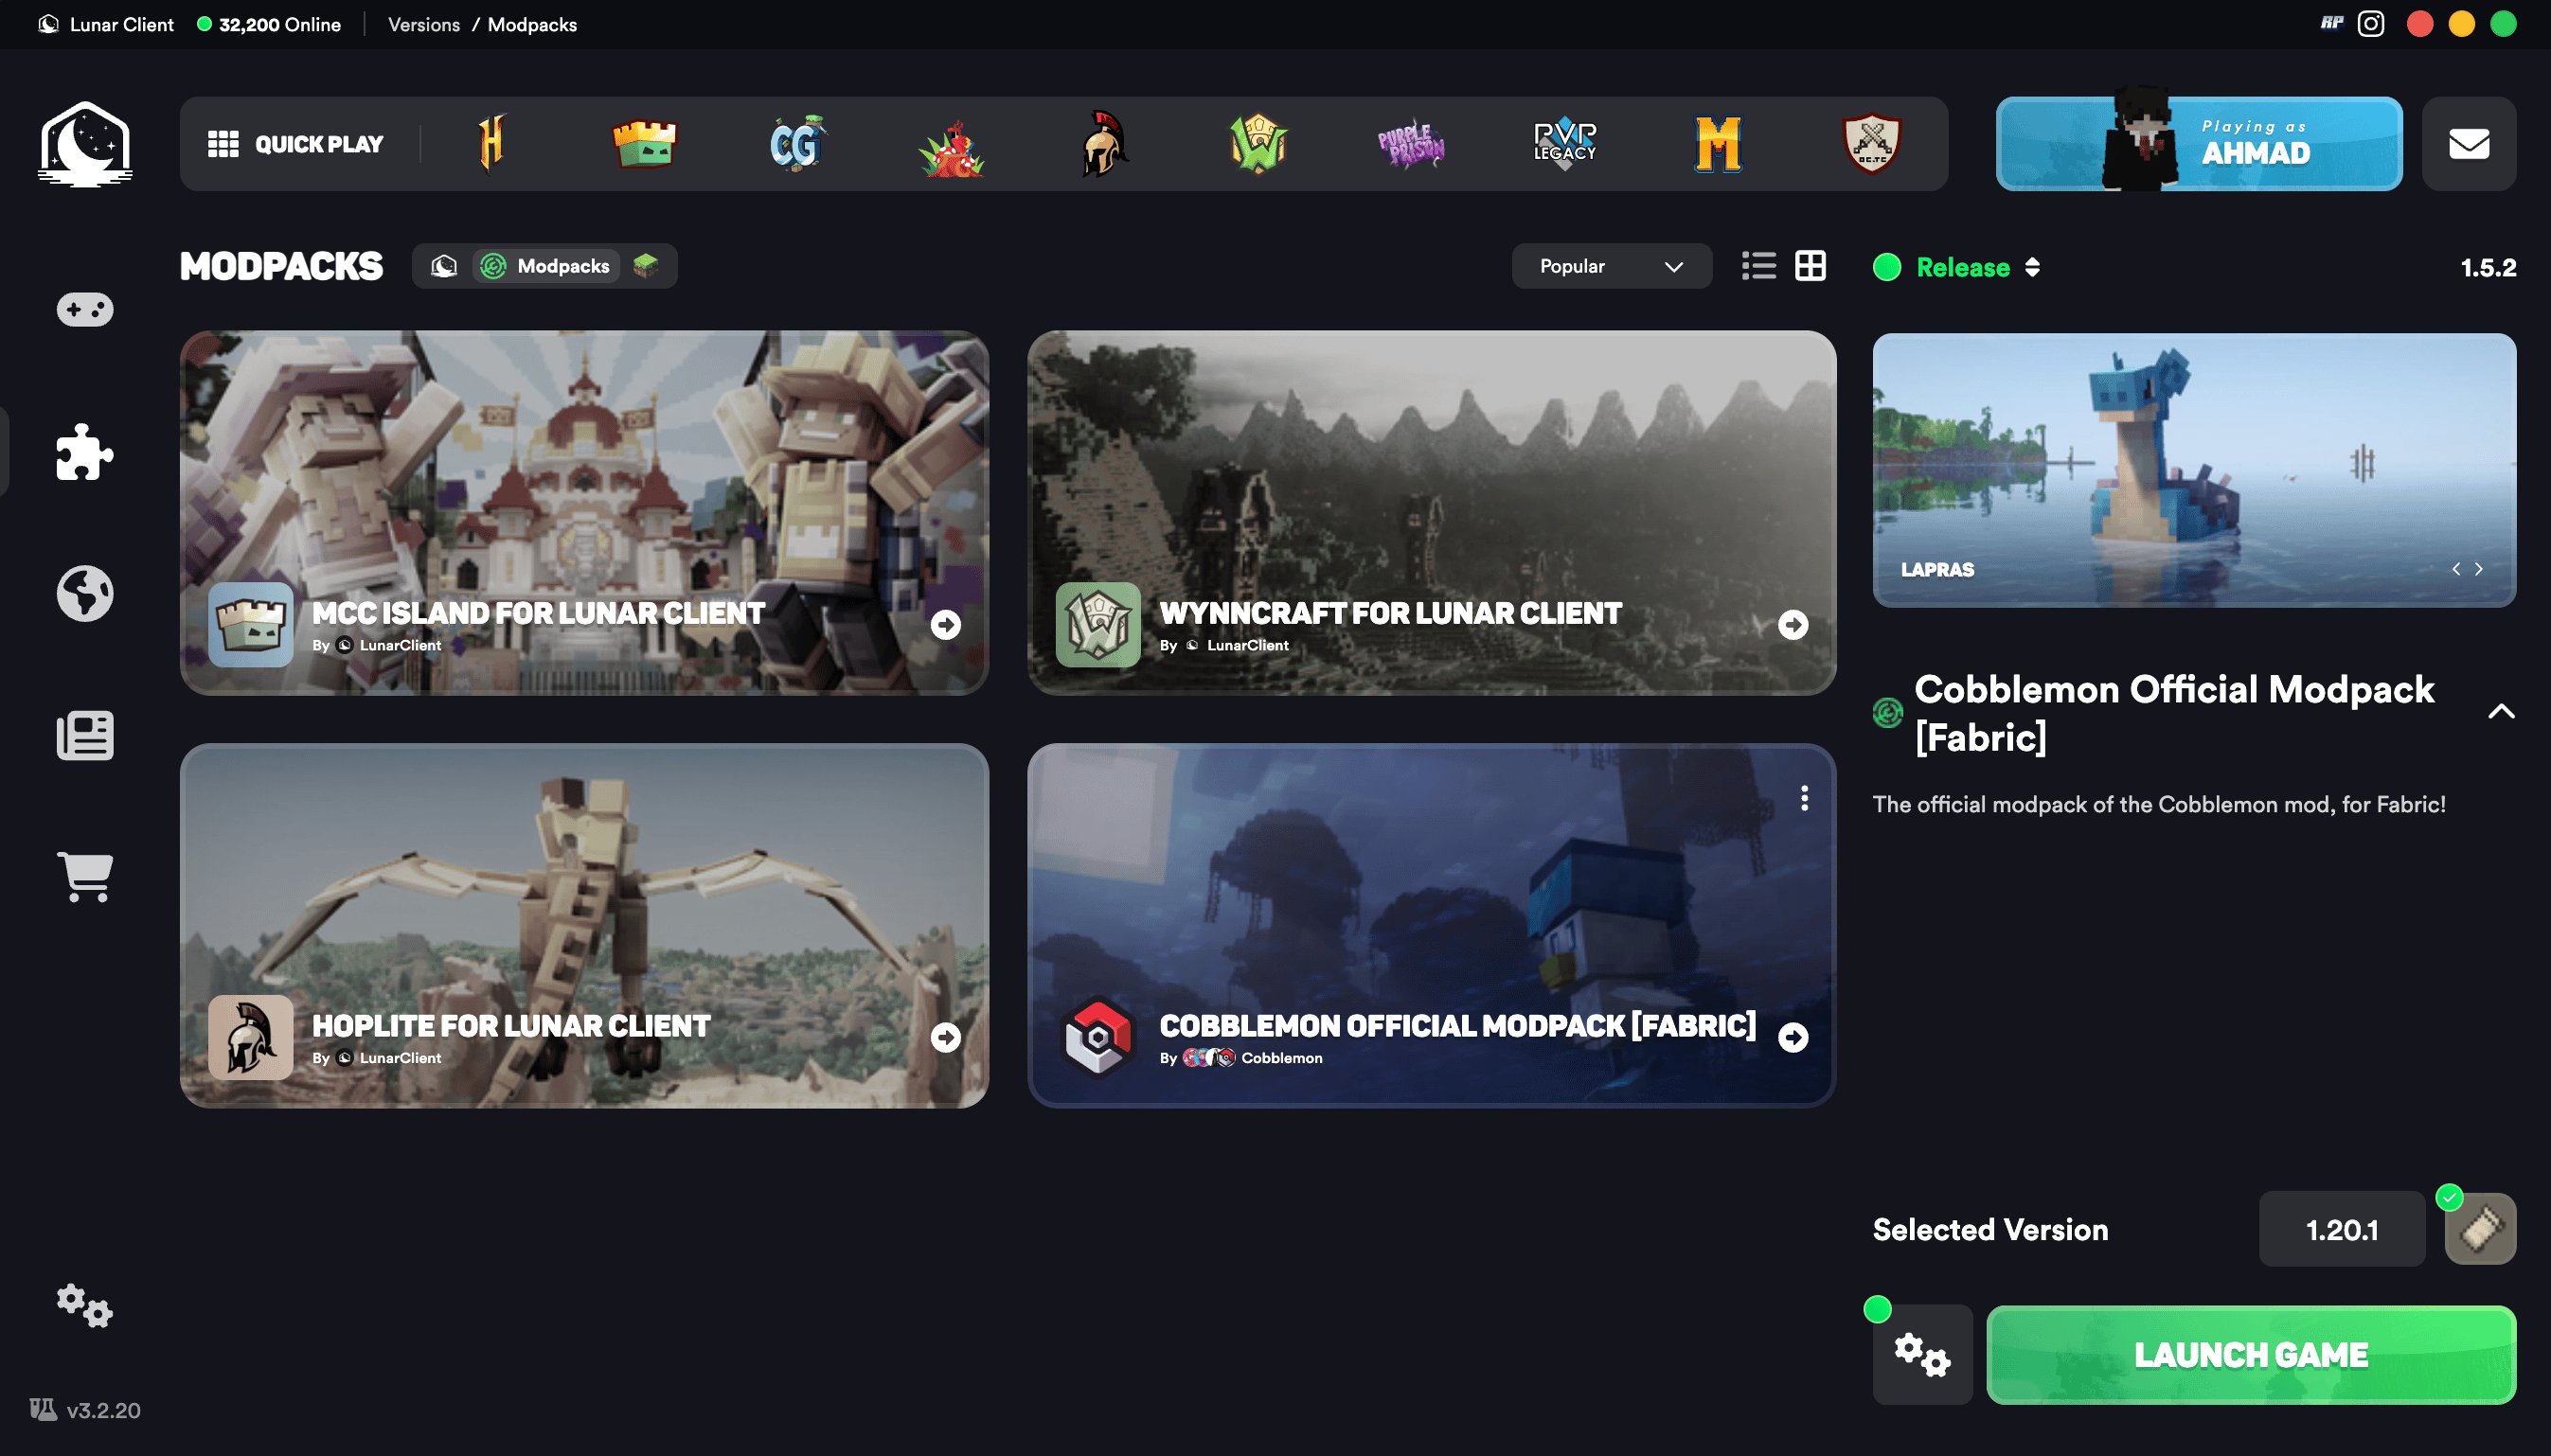
Task: Open the news feed from the sidebar
Action: pos(84,736)
